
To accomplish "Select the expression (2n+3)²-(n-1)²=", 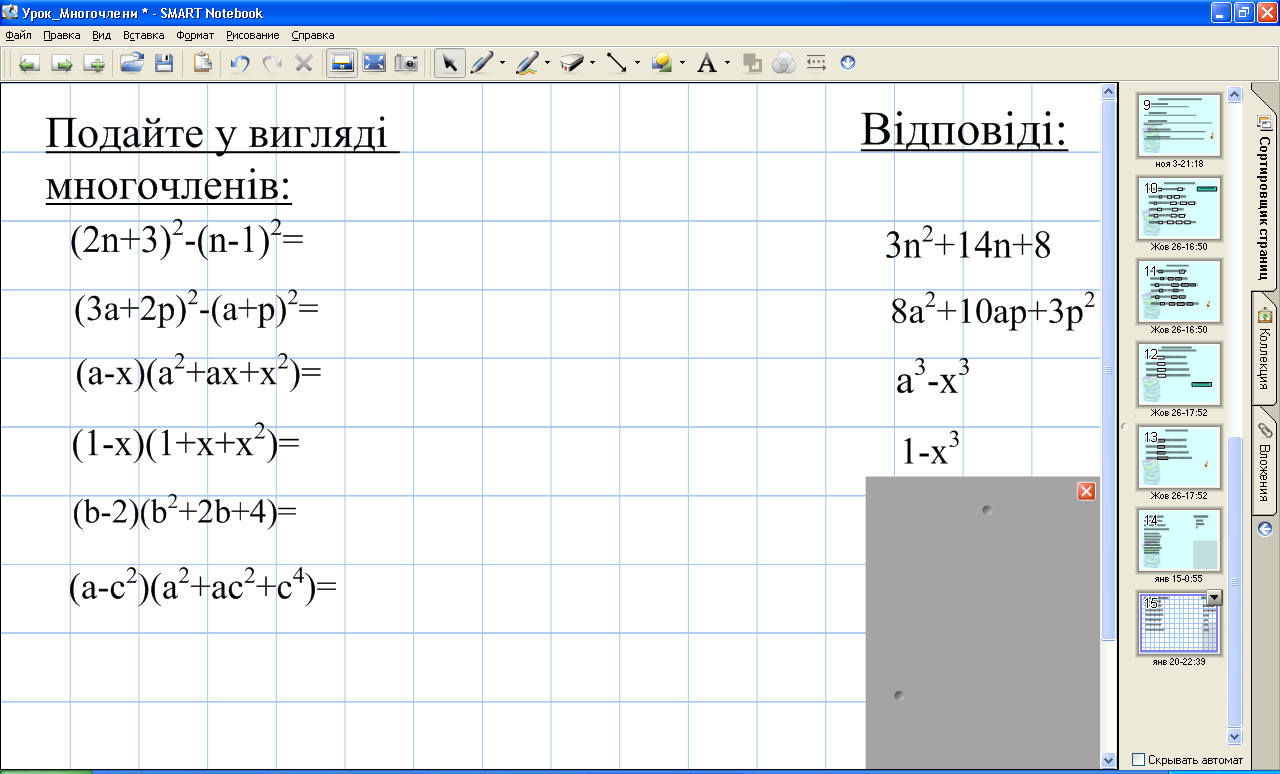I will (187, 241).
